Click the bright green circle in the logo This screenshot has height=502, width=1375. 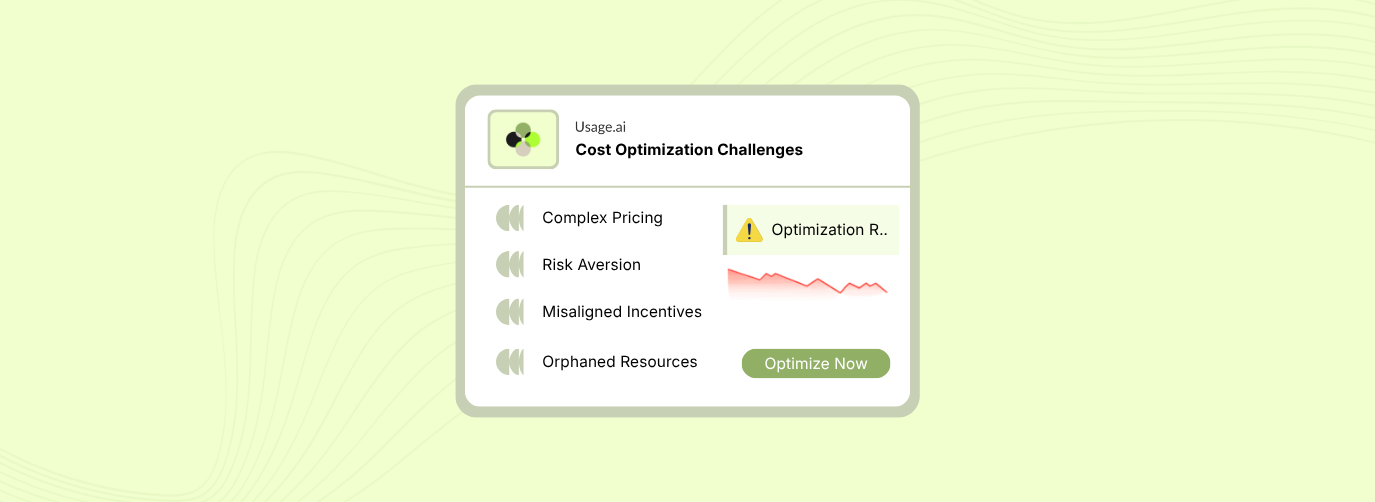(x=533, y=139)
